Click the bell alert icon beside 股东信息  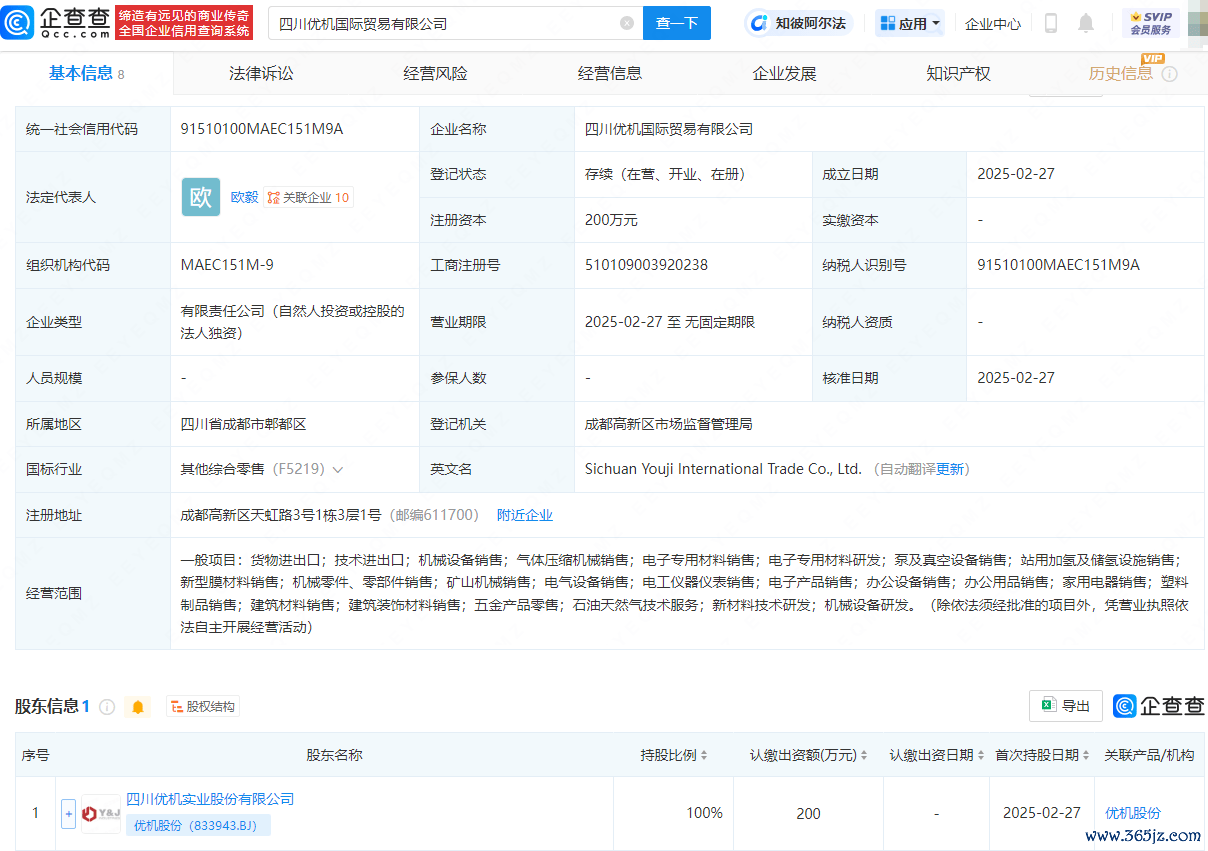tap(138, 707)
